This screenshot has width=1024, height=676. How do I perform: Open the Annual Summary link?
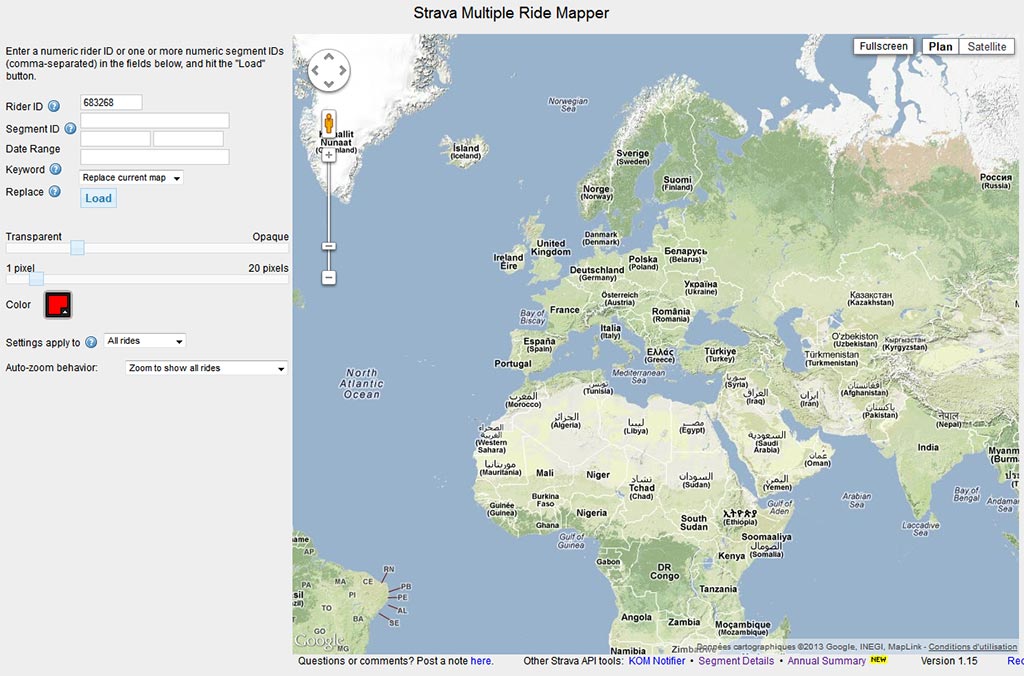tap(827, 661)
